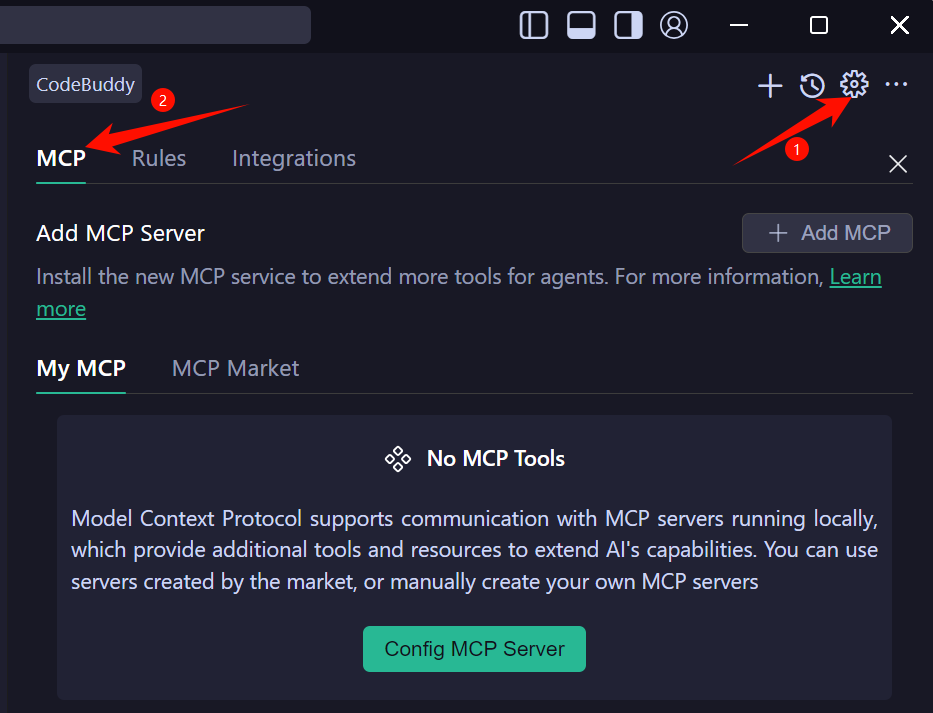The width and height of the screenshot is (933, 713).
Task: Close the MCP settings panel
Action: [x=898, y=164]
